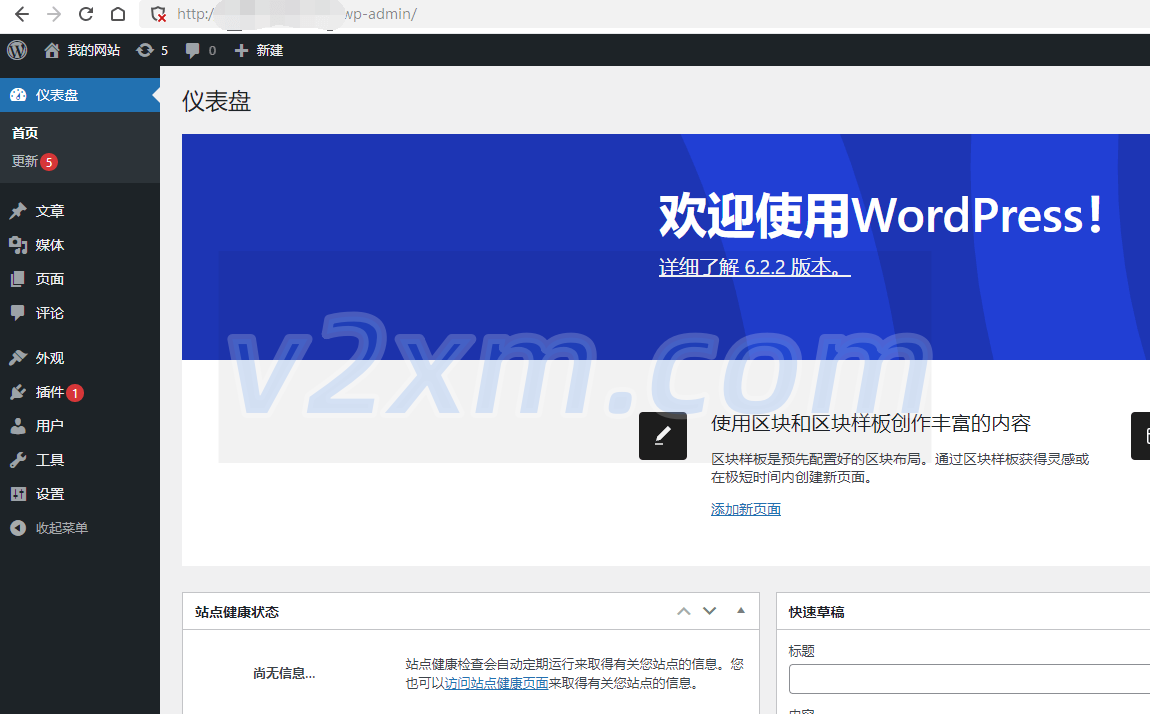Click the red badge 1 beside 插件
The image size is (1150, 714).
click(75, 393)
